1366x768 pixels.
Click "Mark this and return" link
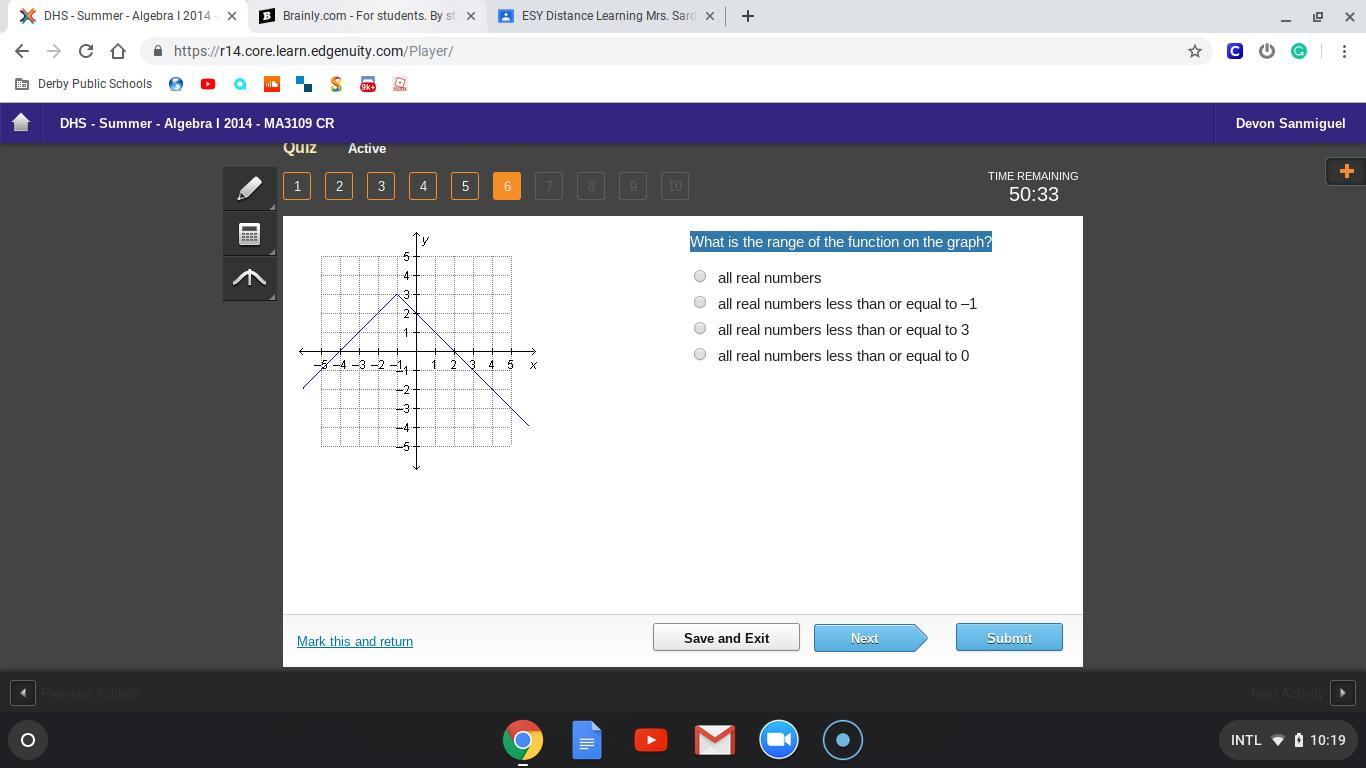pyautogui.click(x=355, y=641)
